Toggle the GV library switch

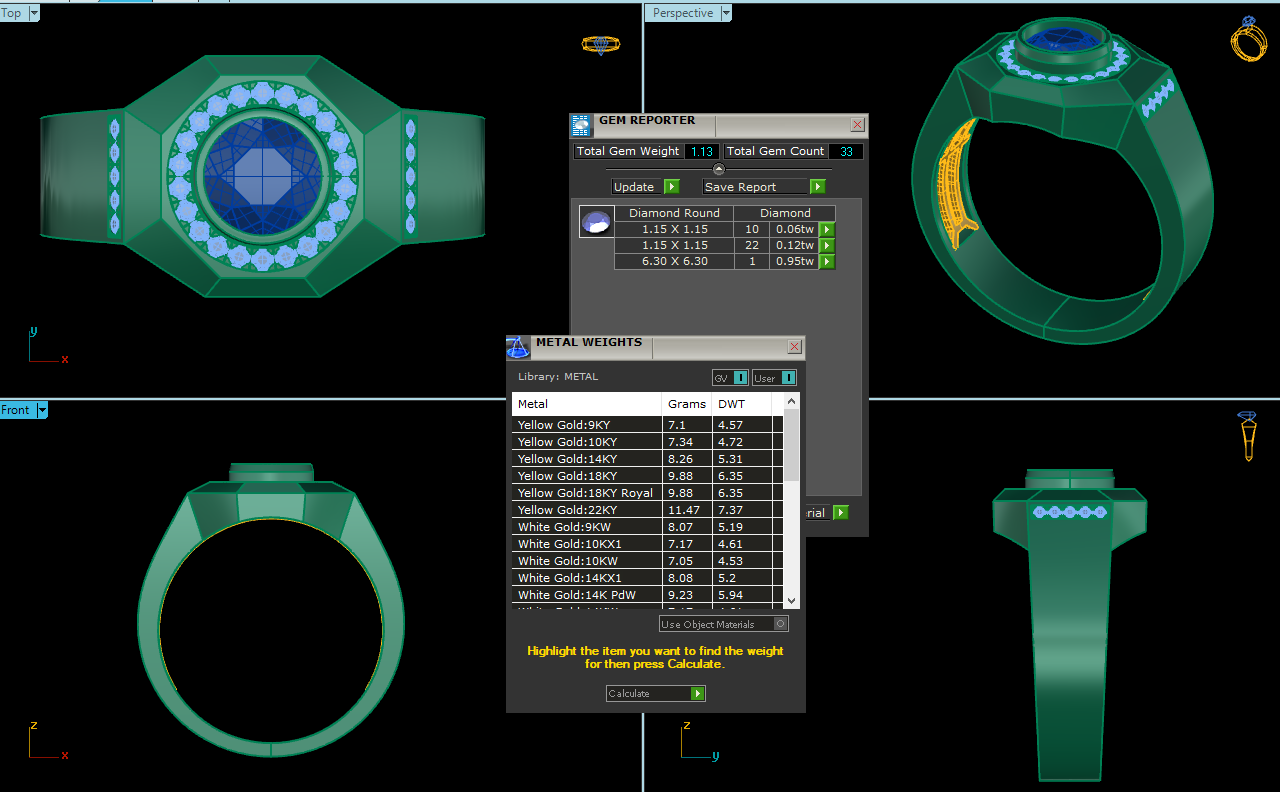pyautogui.click(x=740, y=378)
